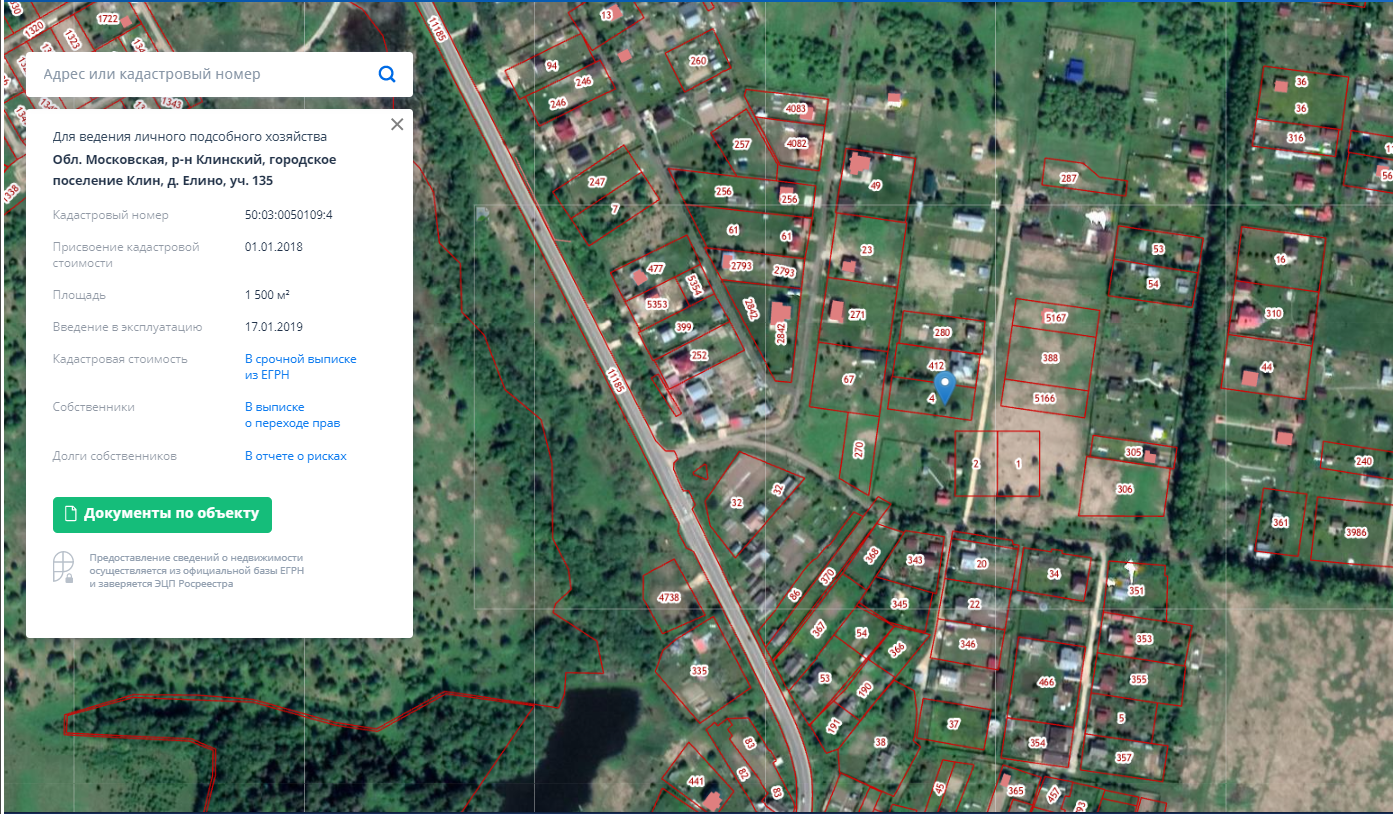
Task: Select parcel 5167 on the map
Action: 1057,318
